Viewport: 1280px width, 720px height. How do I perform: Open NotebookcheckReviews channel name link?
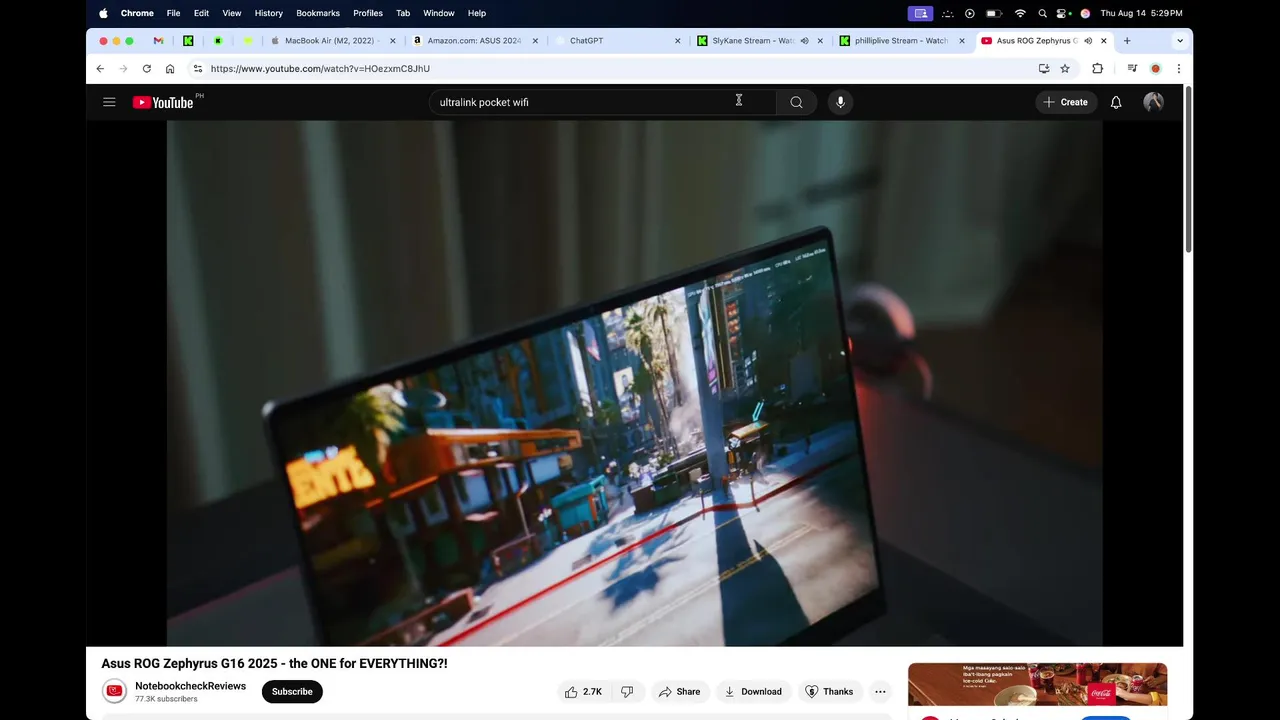click(190, 686)
